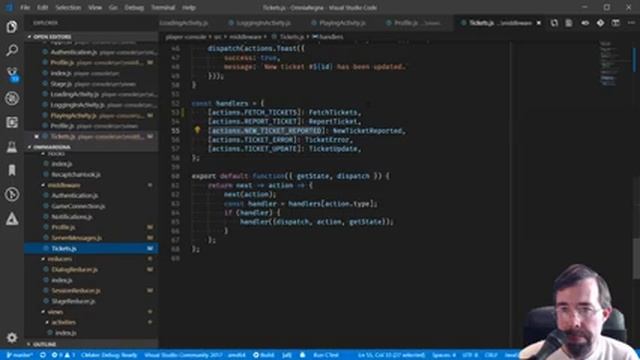The width and height of the screenshot is (640, 360).
Task: Open the Help menu
Action: pos(189,7)
